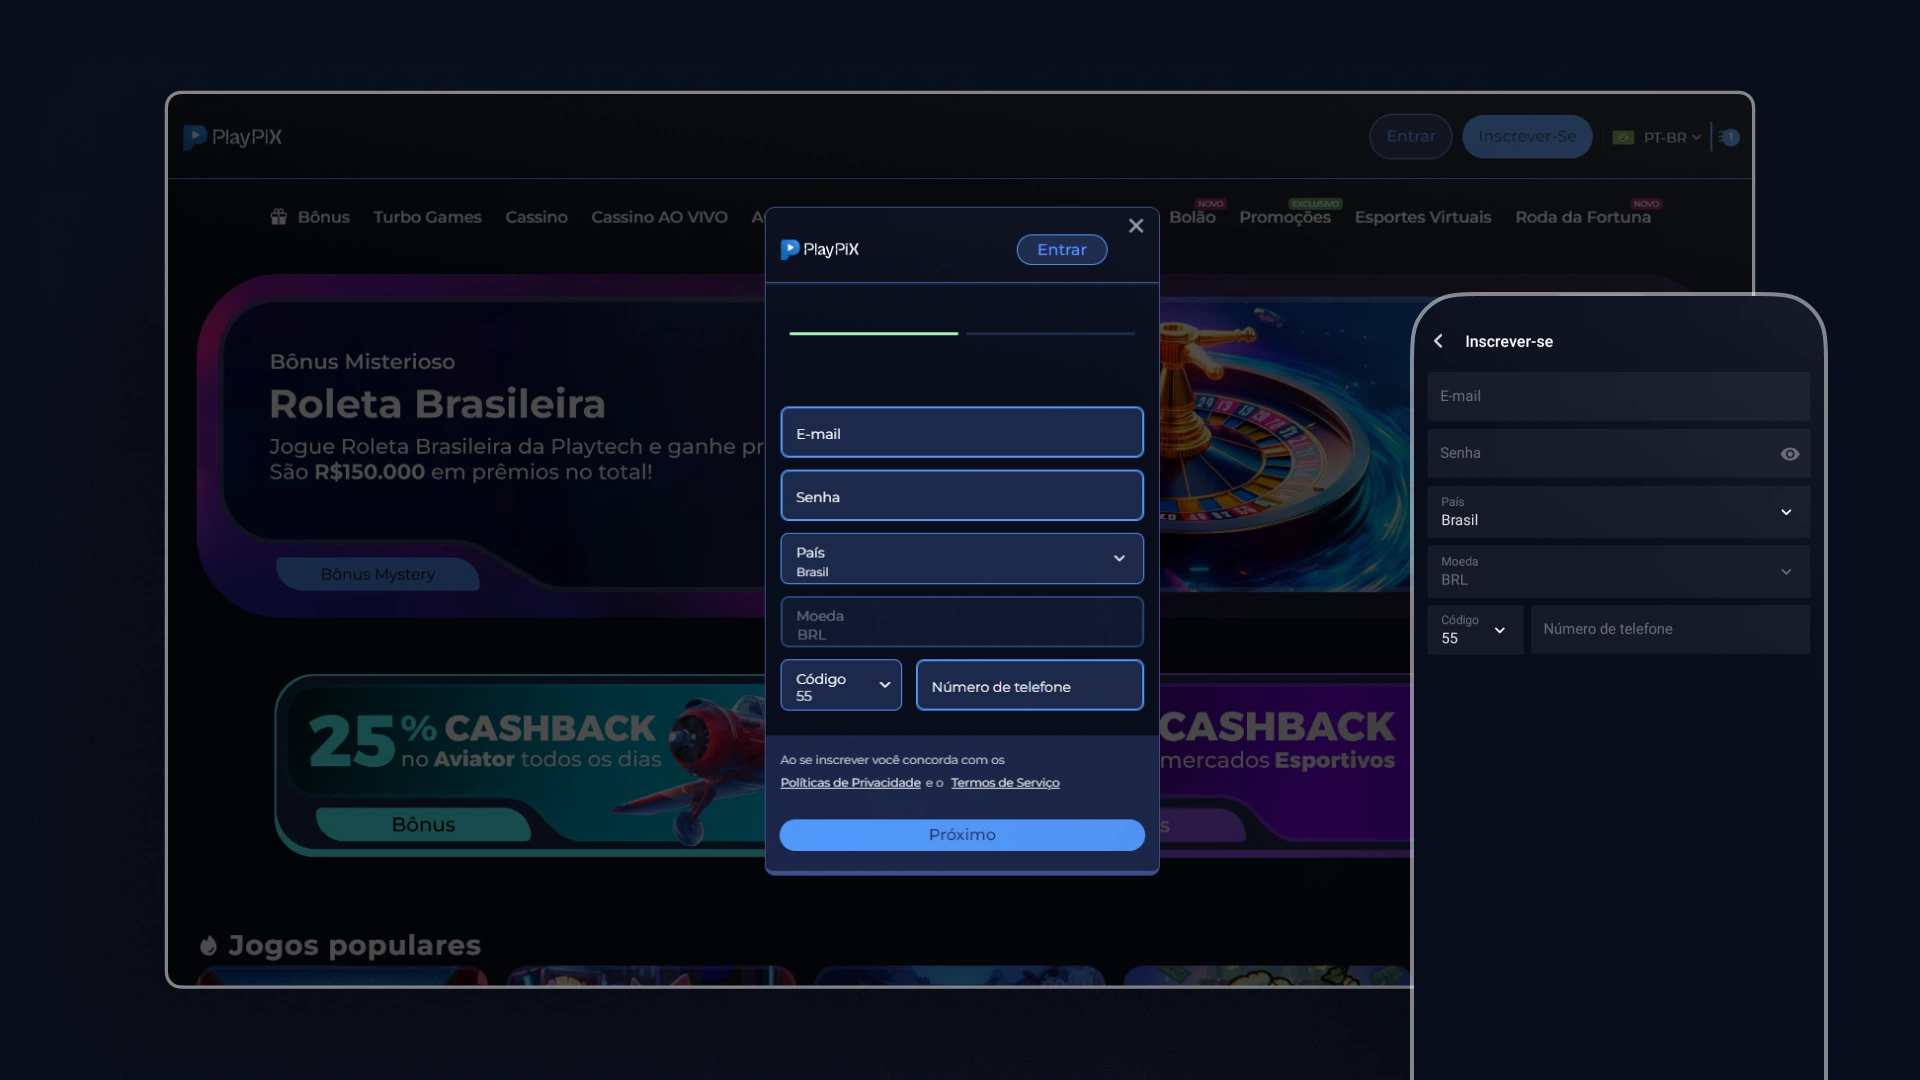The height and width of the screenshot is (1080, 1920).
Task: Click the PT-BR language flag icon
Action: pyautogui.click(x=1623, y=137)
